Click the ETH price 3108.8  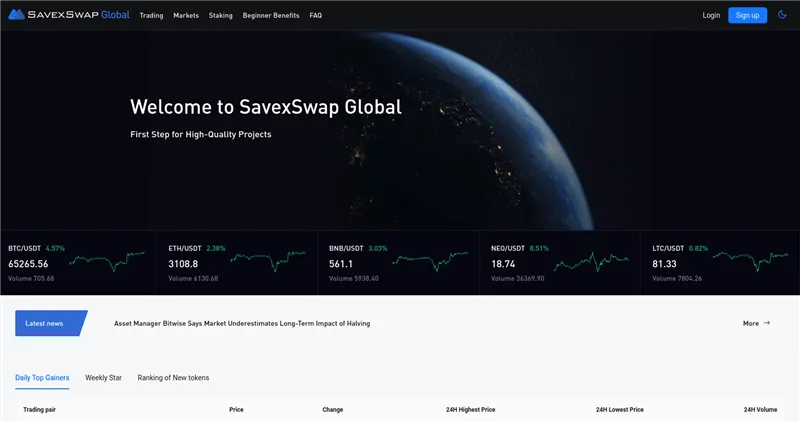coord(183,264)
